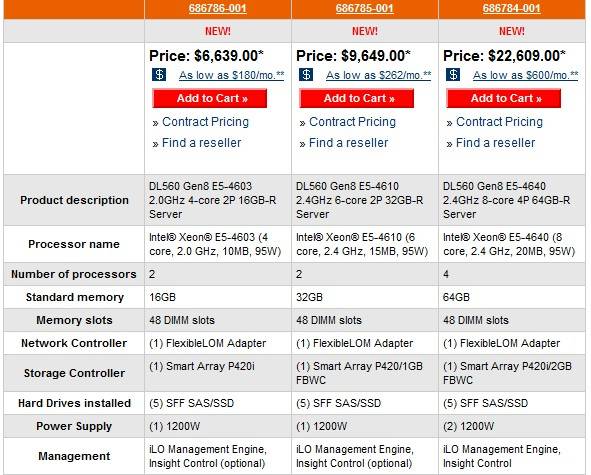Click dollar financing icon under $22,609.00 price
Screen dimensions: 591x475
[x=453, y=75]
